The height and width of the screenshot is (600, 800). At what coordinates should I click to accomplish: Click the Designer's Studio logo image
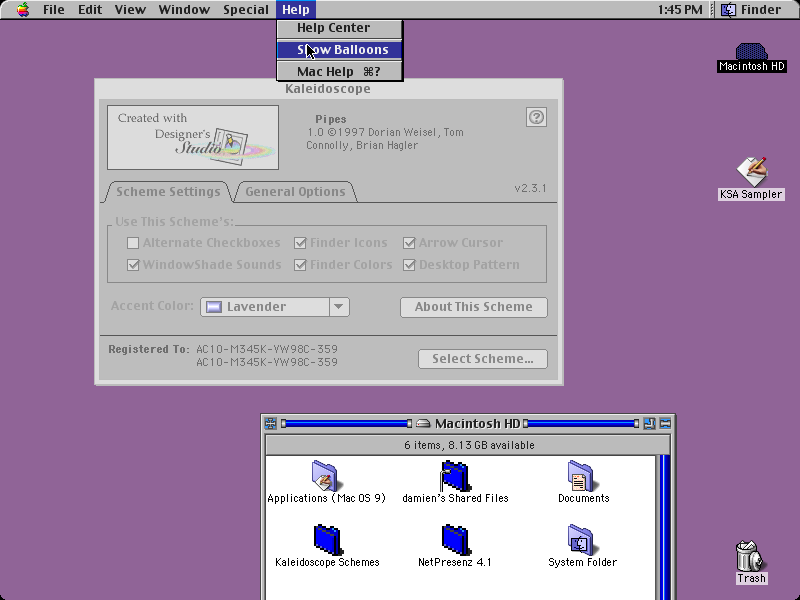(x=193, y=137)
